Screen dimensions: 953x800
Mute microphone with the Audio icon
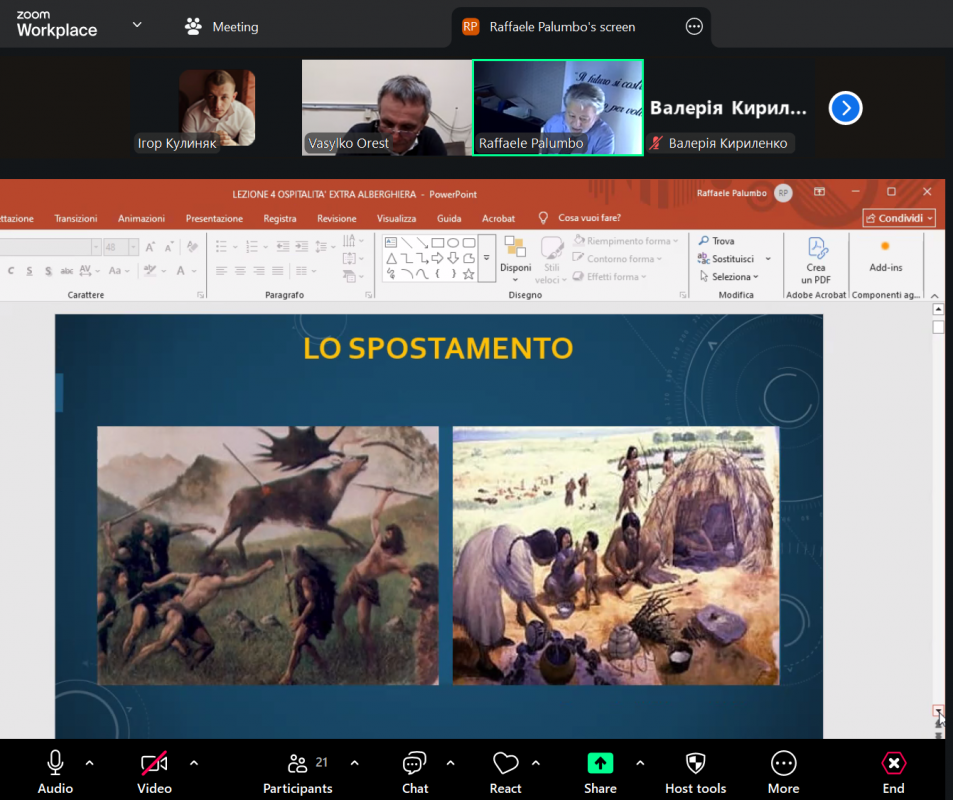55,764
